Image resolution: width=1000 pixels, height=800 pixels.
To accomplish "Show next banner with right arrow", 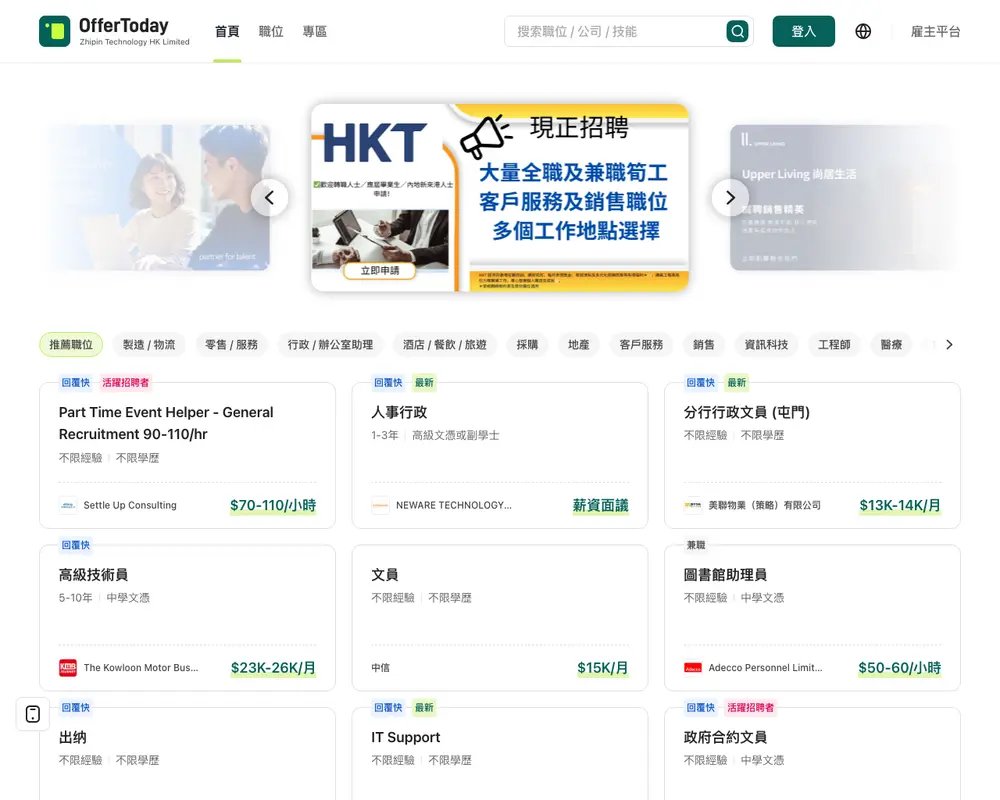I will 730,198.
